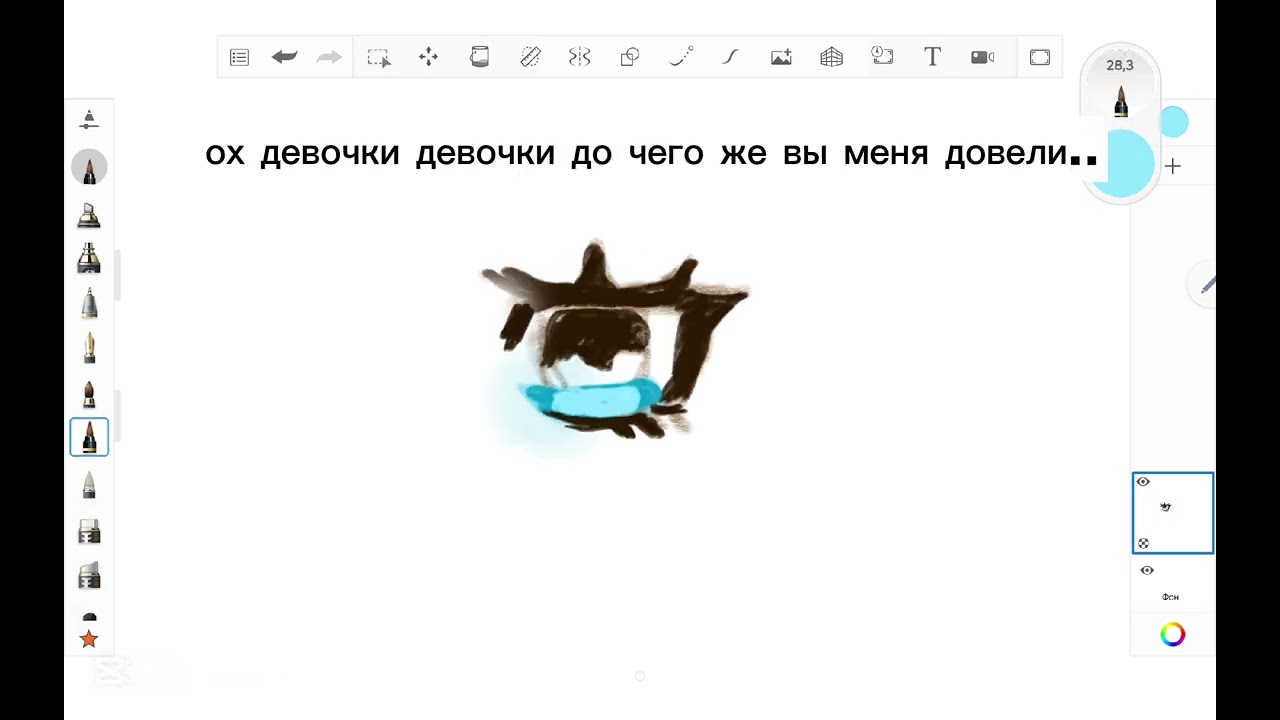Choose the gold ink nib pen
This screenshot has height=720, width=1280.
click(x=89, y=348)
